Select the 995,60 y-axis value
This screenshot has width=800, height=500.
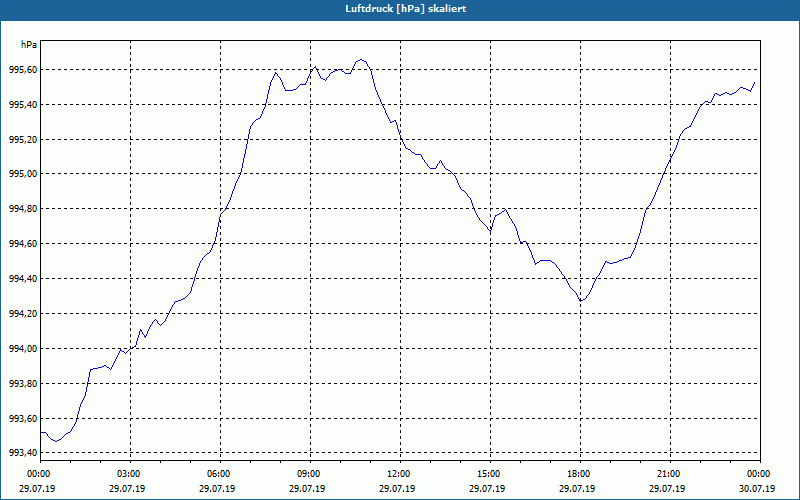point(23,70)
